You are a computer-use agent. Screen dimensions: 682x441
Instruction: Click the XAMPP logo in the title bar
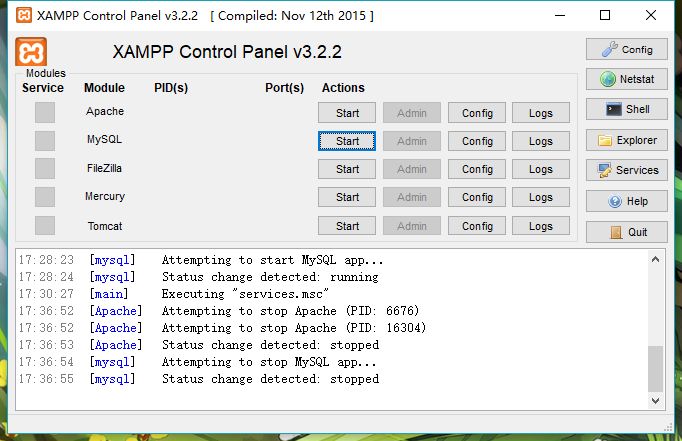pos(24,15)
